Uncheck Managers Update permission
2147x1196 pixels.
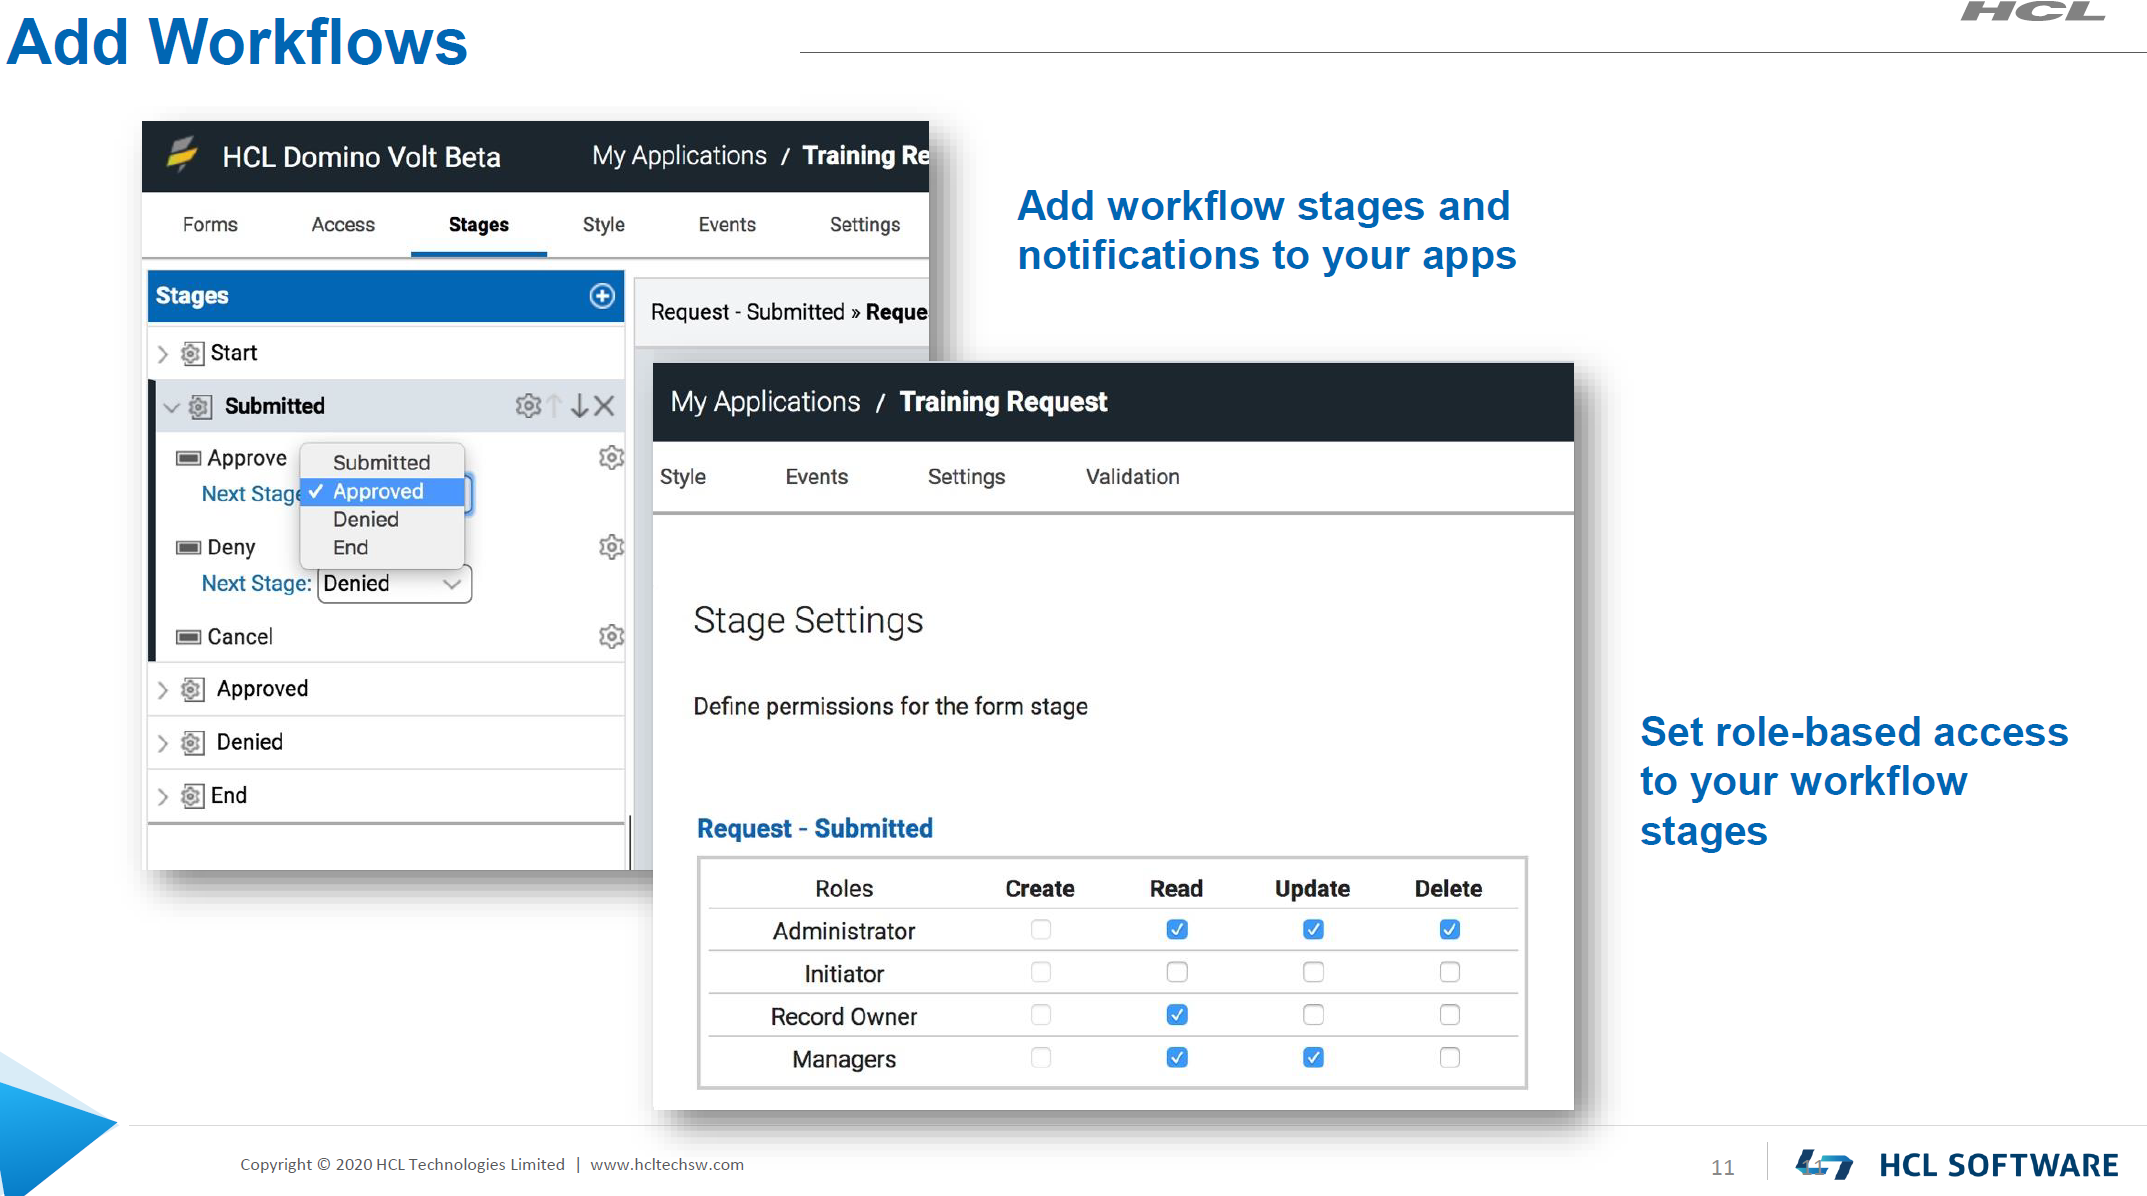[1313, 1057]
